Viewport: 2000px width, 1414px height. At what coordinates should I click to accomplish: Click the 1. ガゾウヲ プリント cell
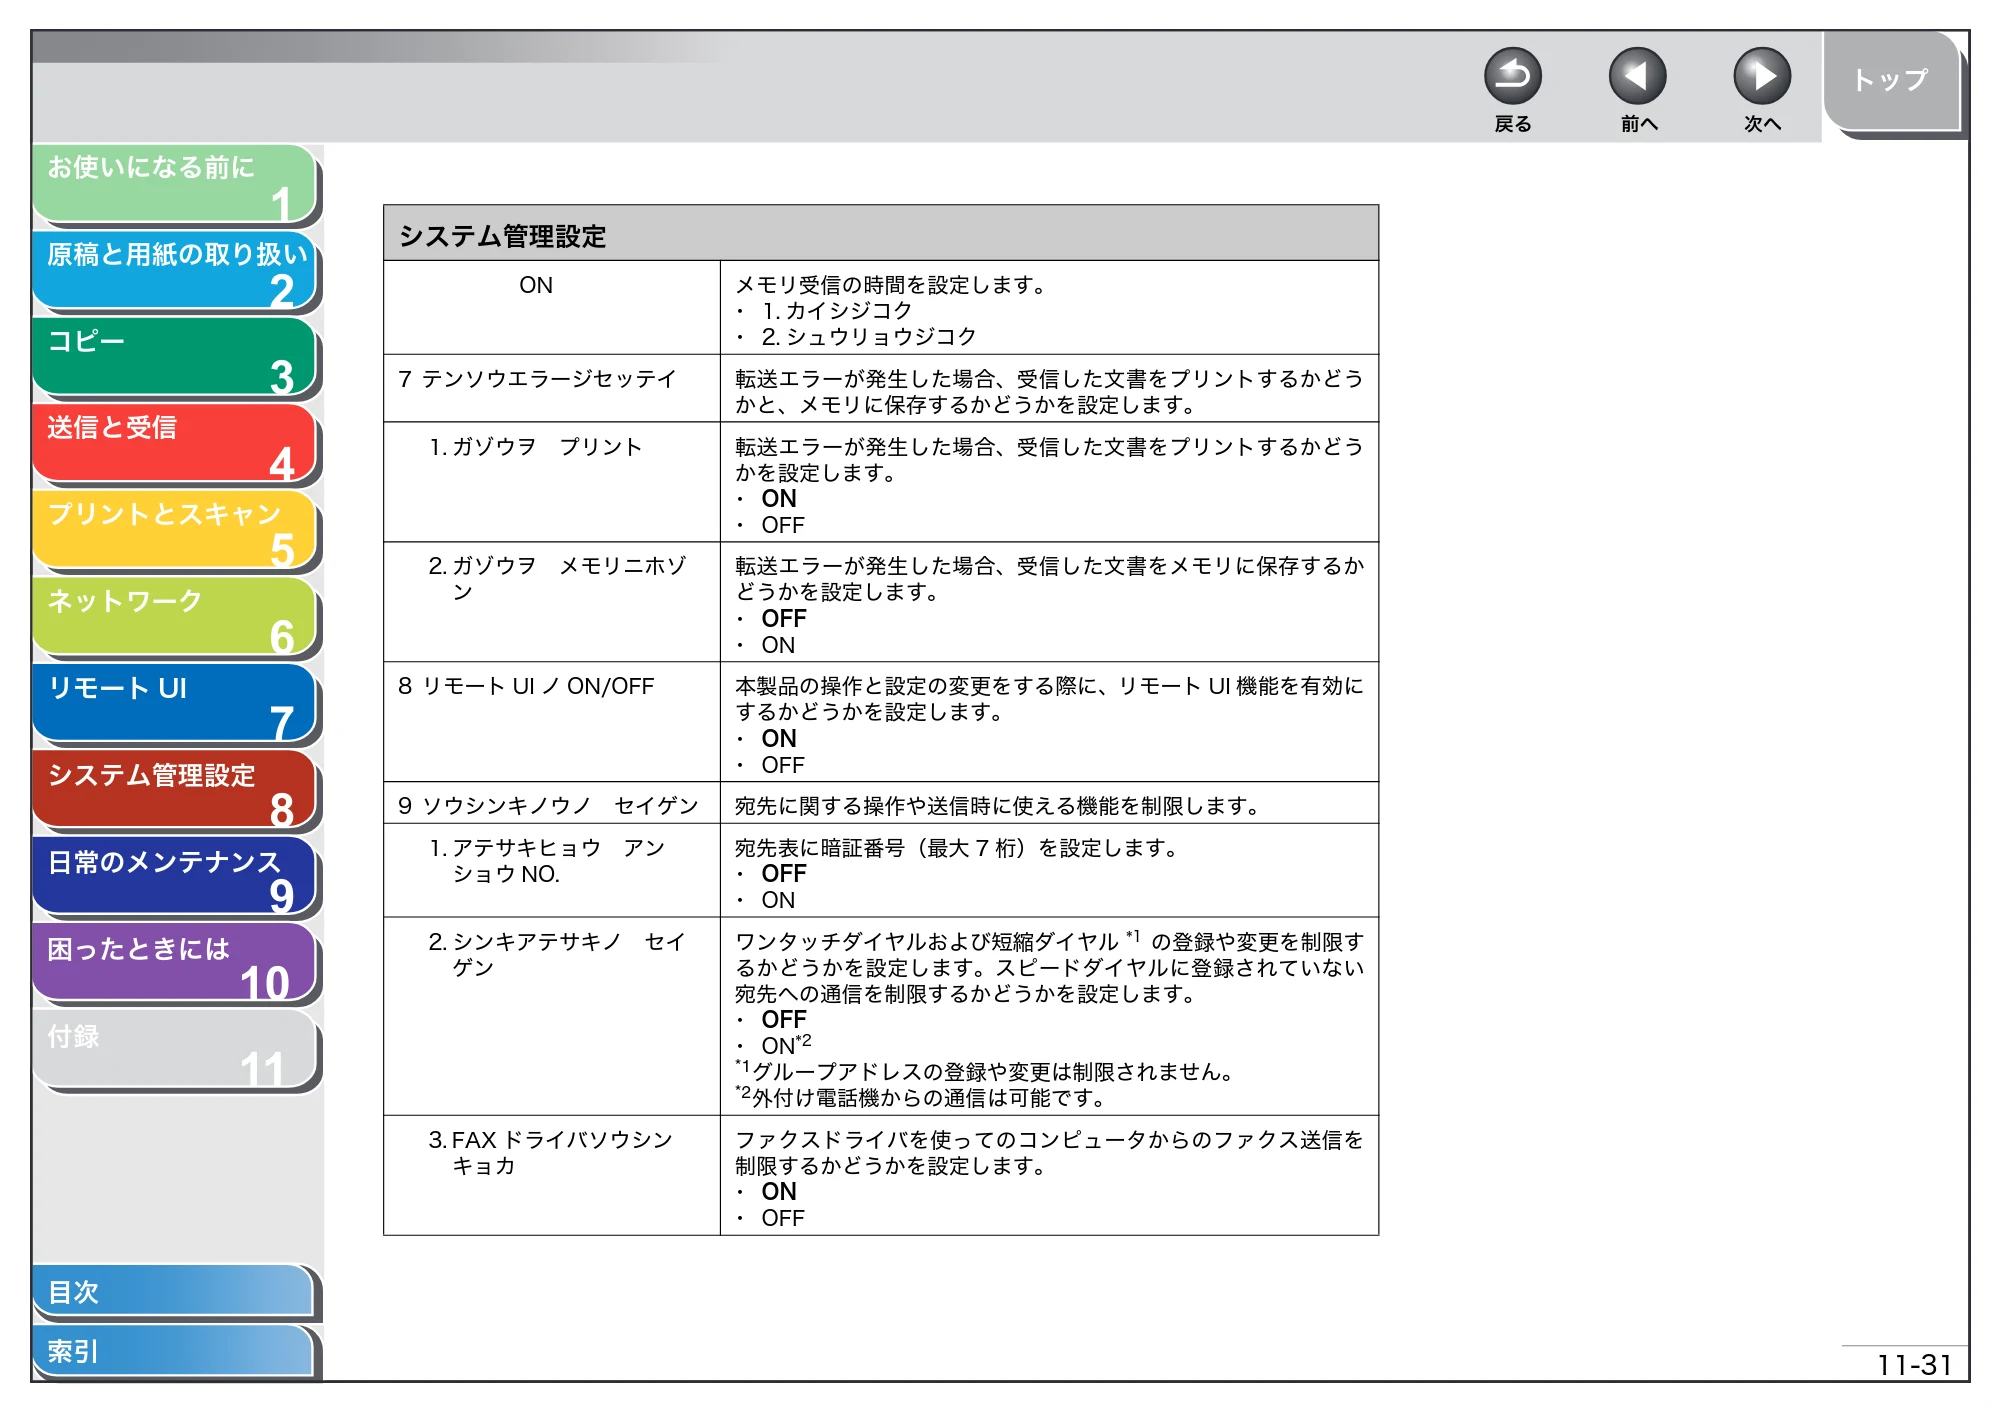pos(552,483)
